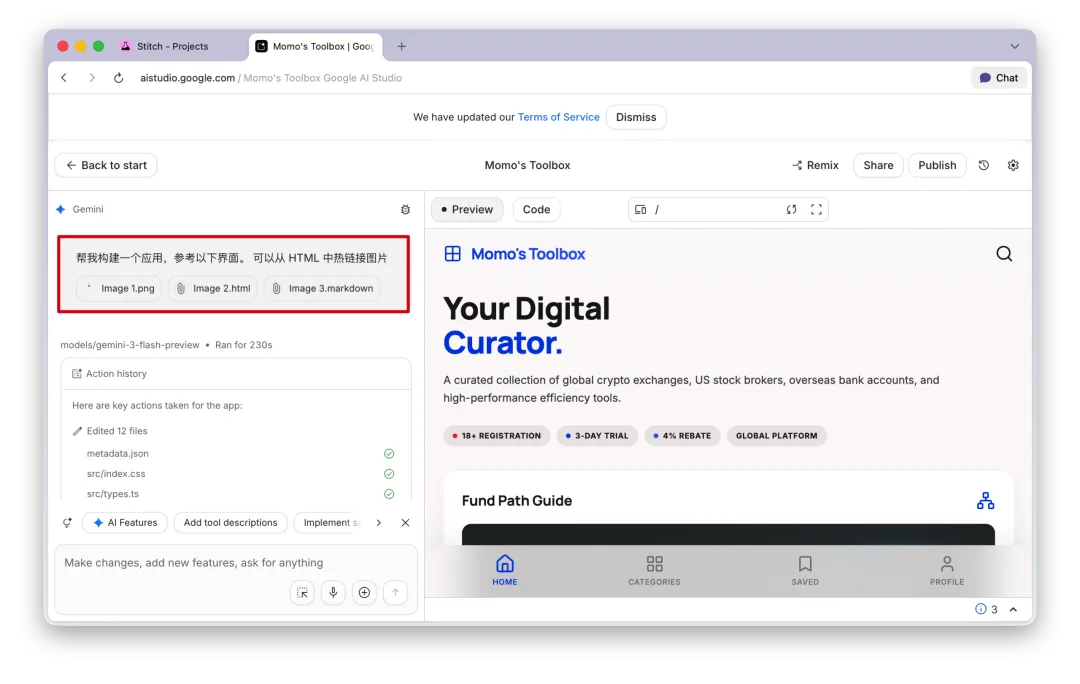Switch to the Preview tab
Screen dimensions: 1080x684
[x=467, y=209]
